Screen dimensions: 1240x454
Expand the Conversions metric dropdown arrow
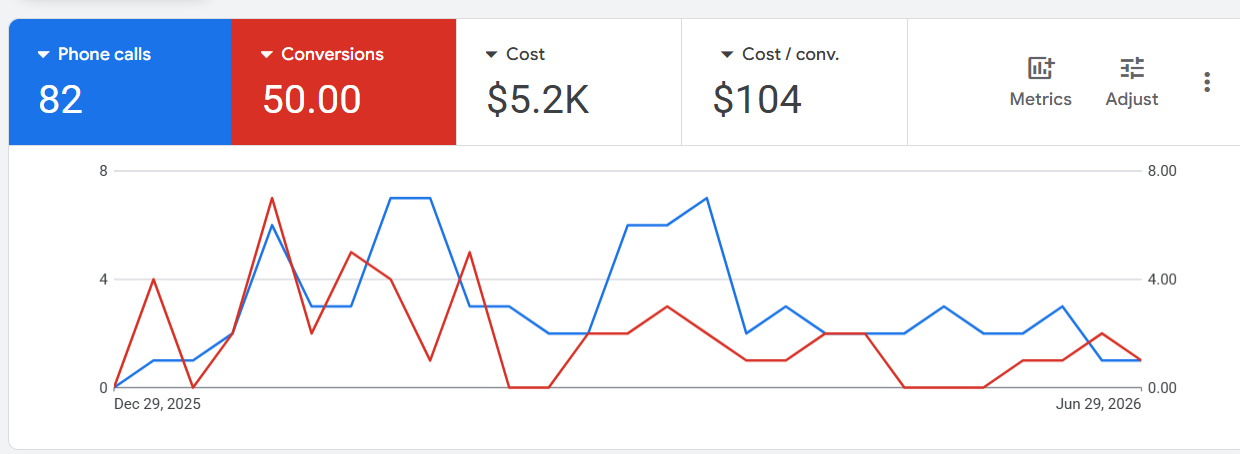tap(267, 54)
